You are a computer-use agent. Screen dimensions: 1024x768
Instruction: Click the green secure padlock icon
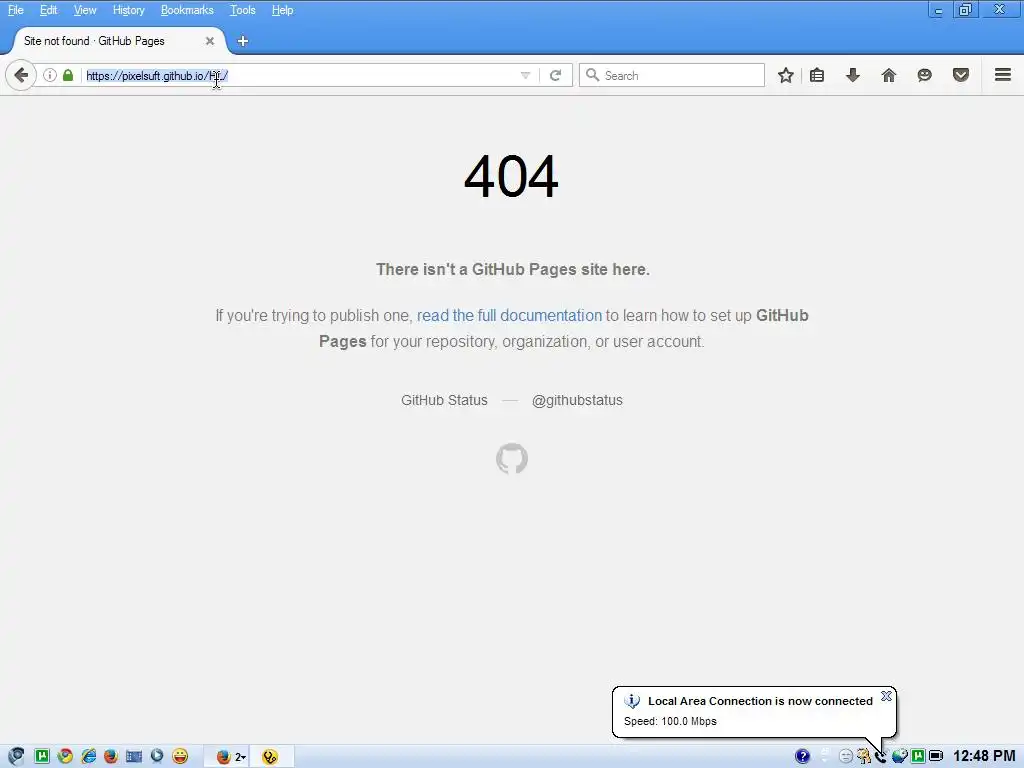[x=68, y=75]
